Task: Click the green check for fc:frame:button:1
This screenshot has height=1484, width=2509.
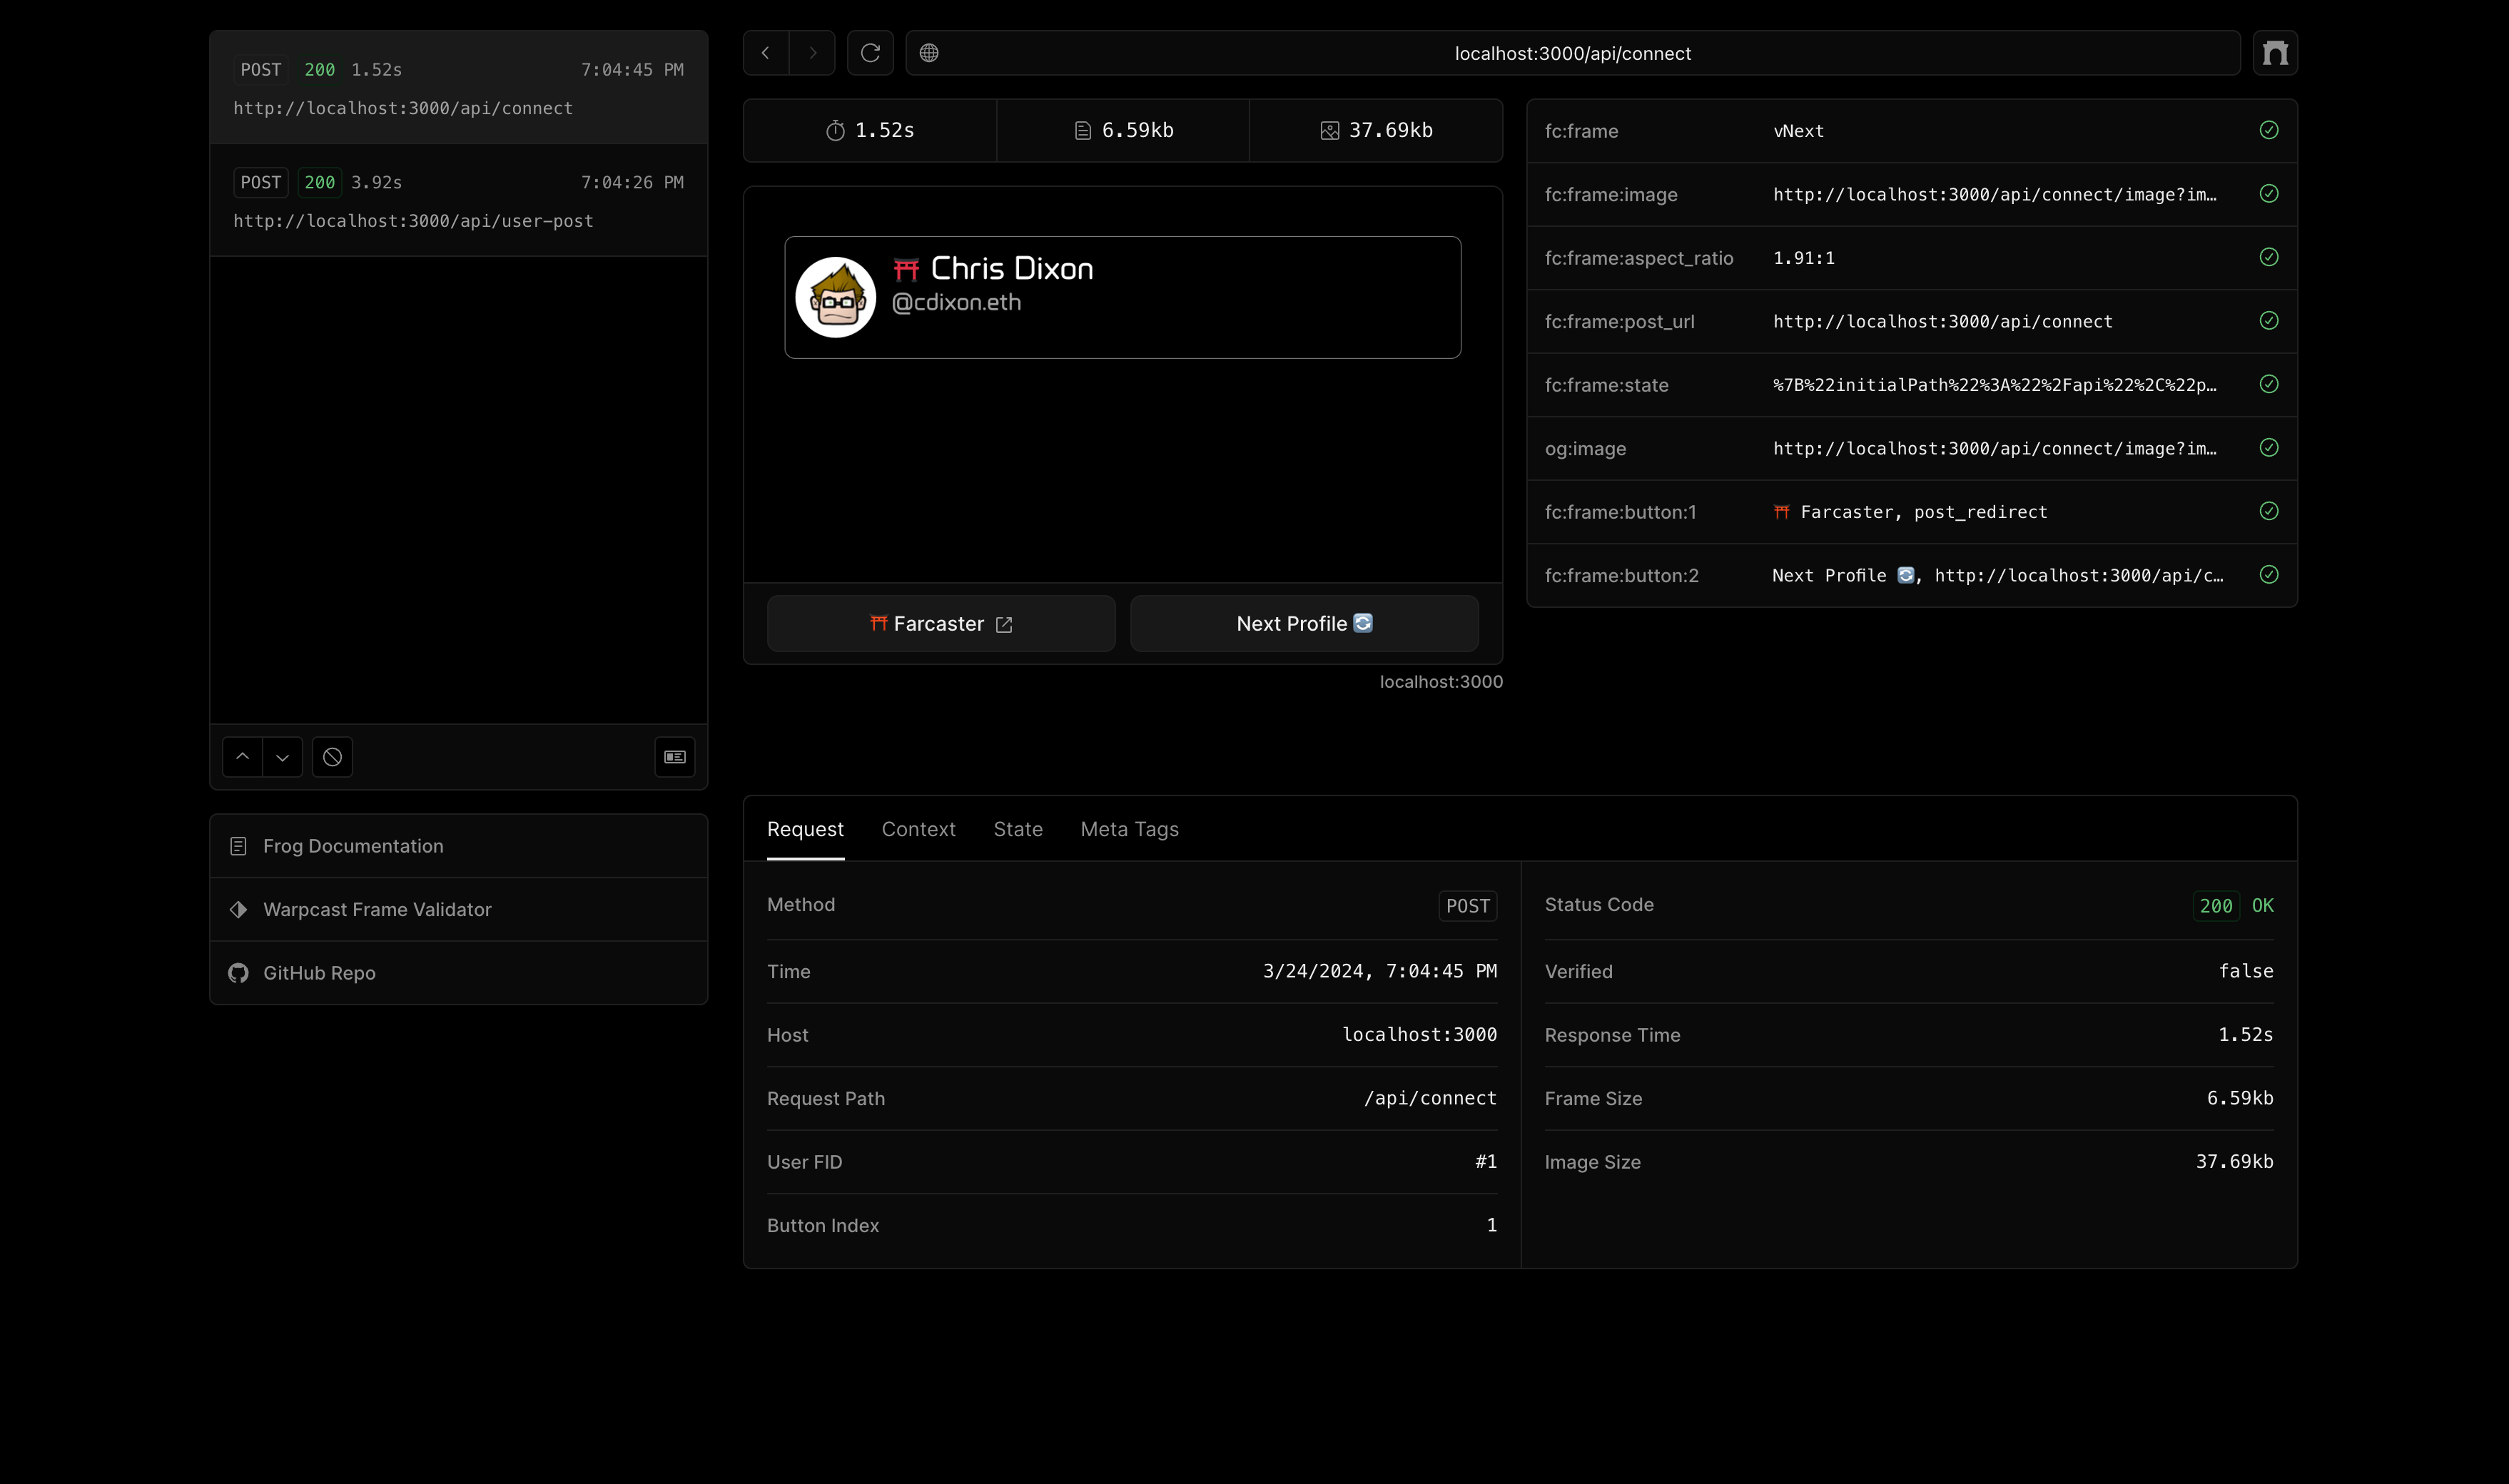Action: click(x=2269, y=511)
